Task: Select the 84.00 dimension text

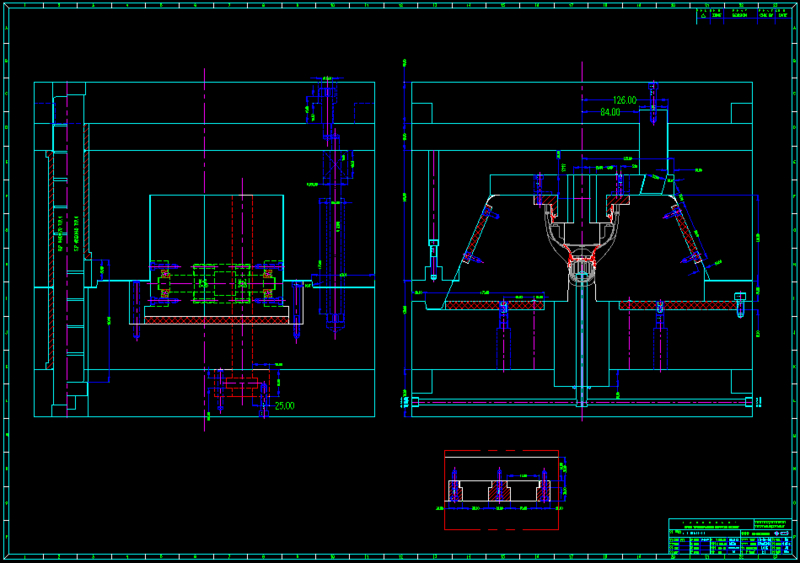Action: point(610,112)
